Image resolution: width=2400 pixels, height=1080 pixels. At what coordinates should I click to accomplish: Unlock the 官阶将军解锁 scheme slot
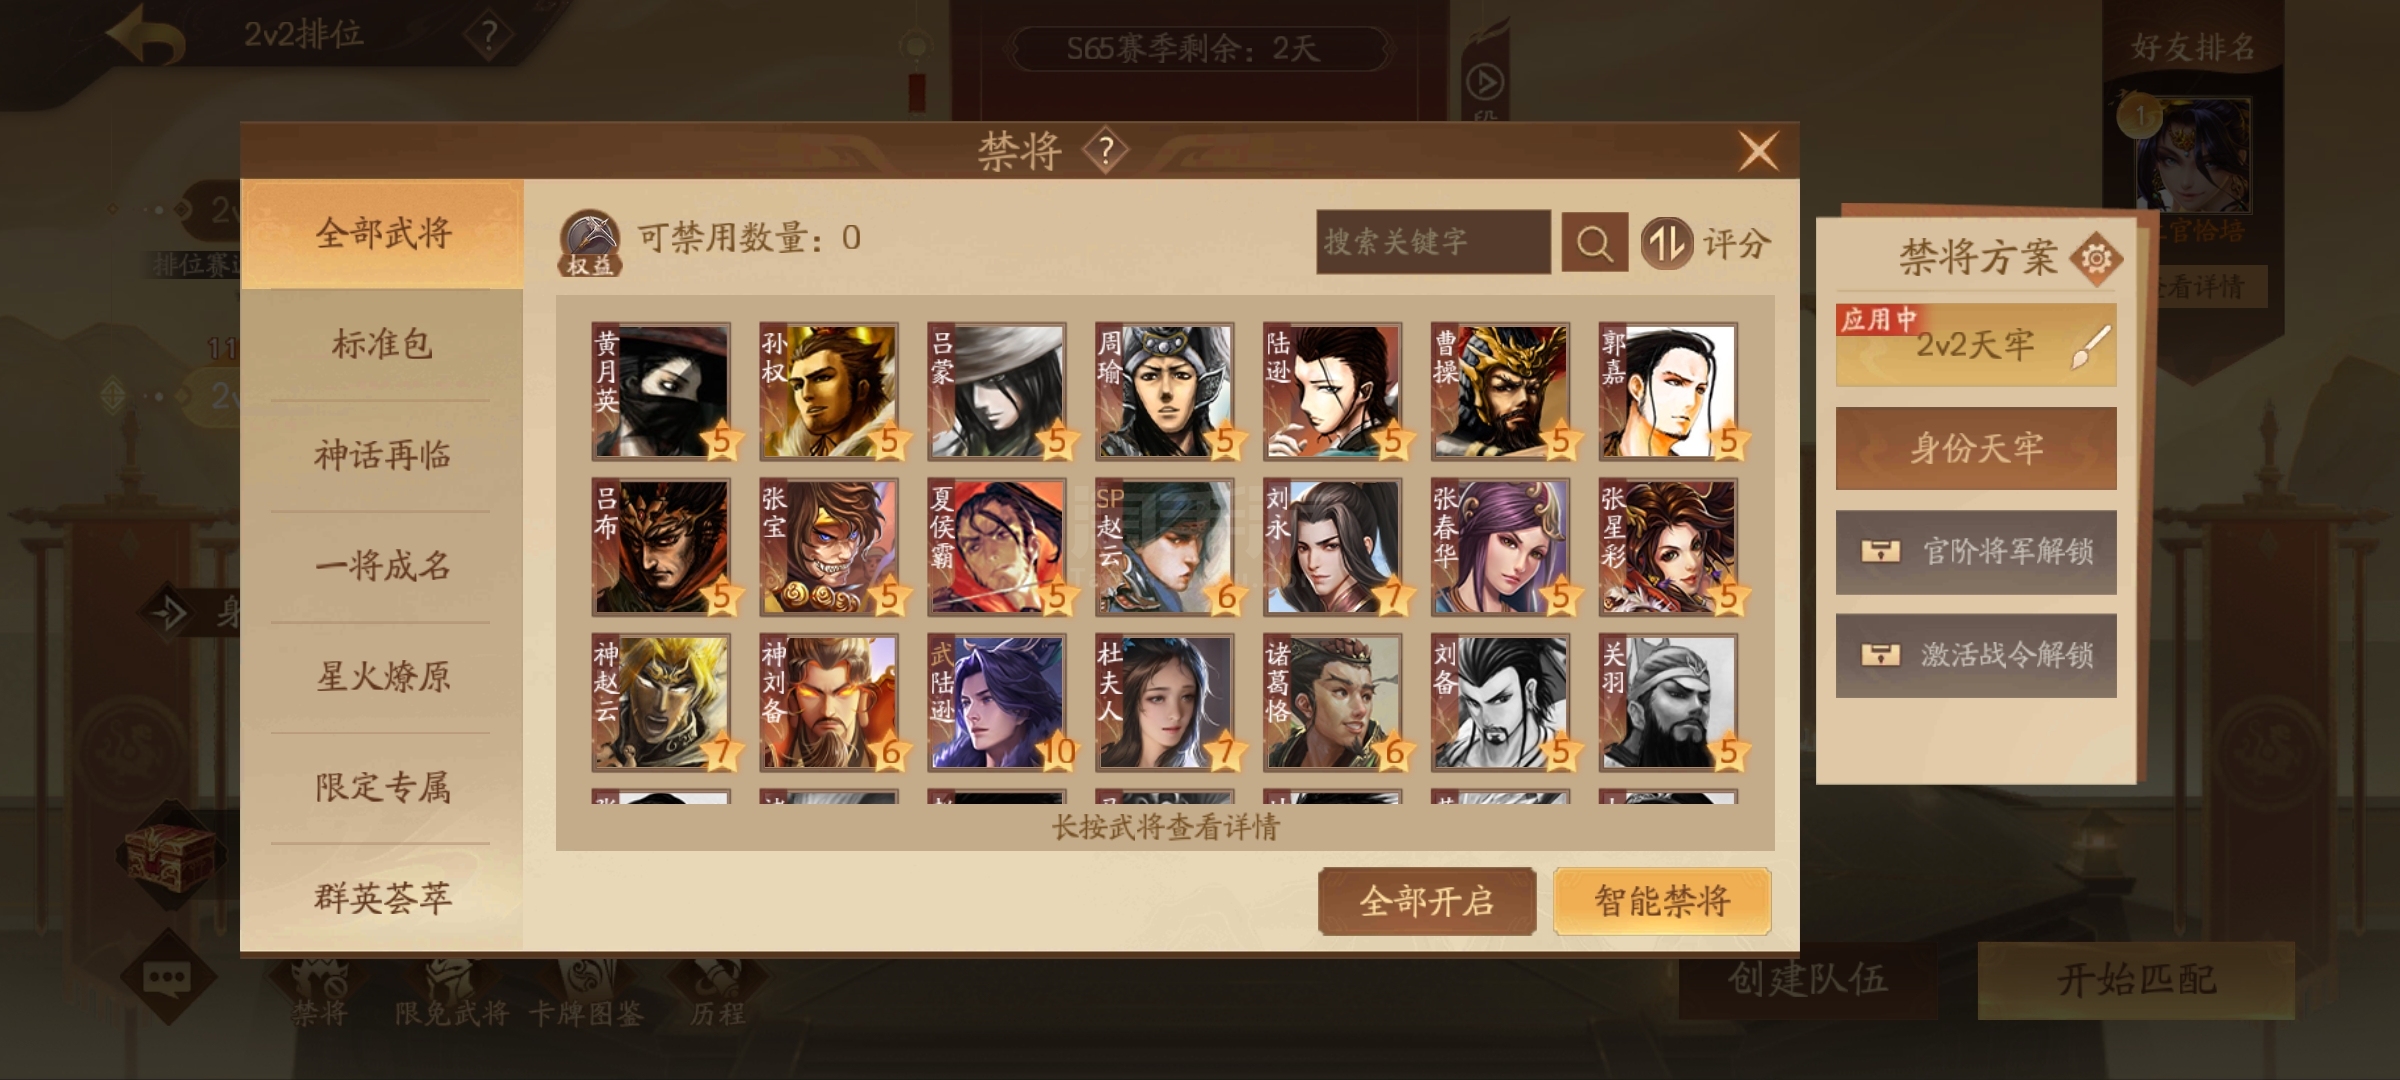coord(1976,552)
